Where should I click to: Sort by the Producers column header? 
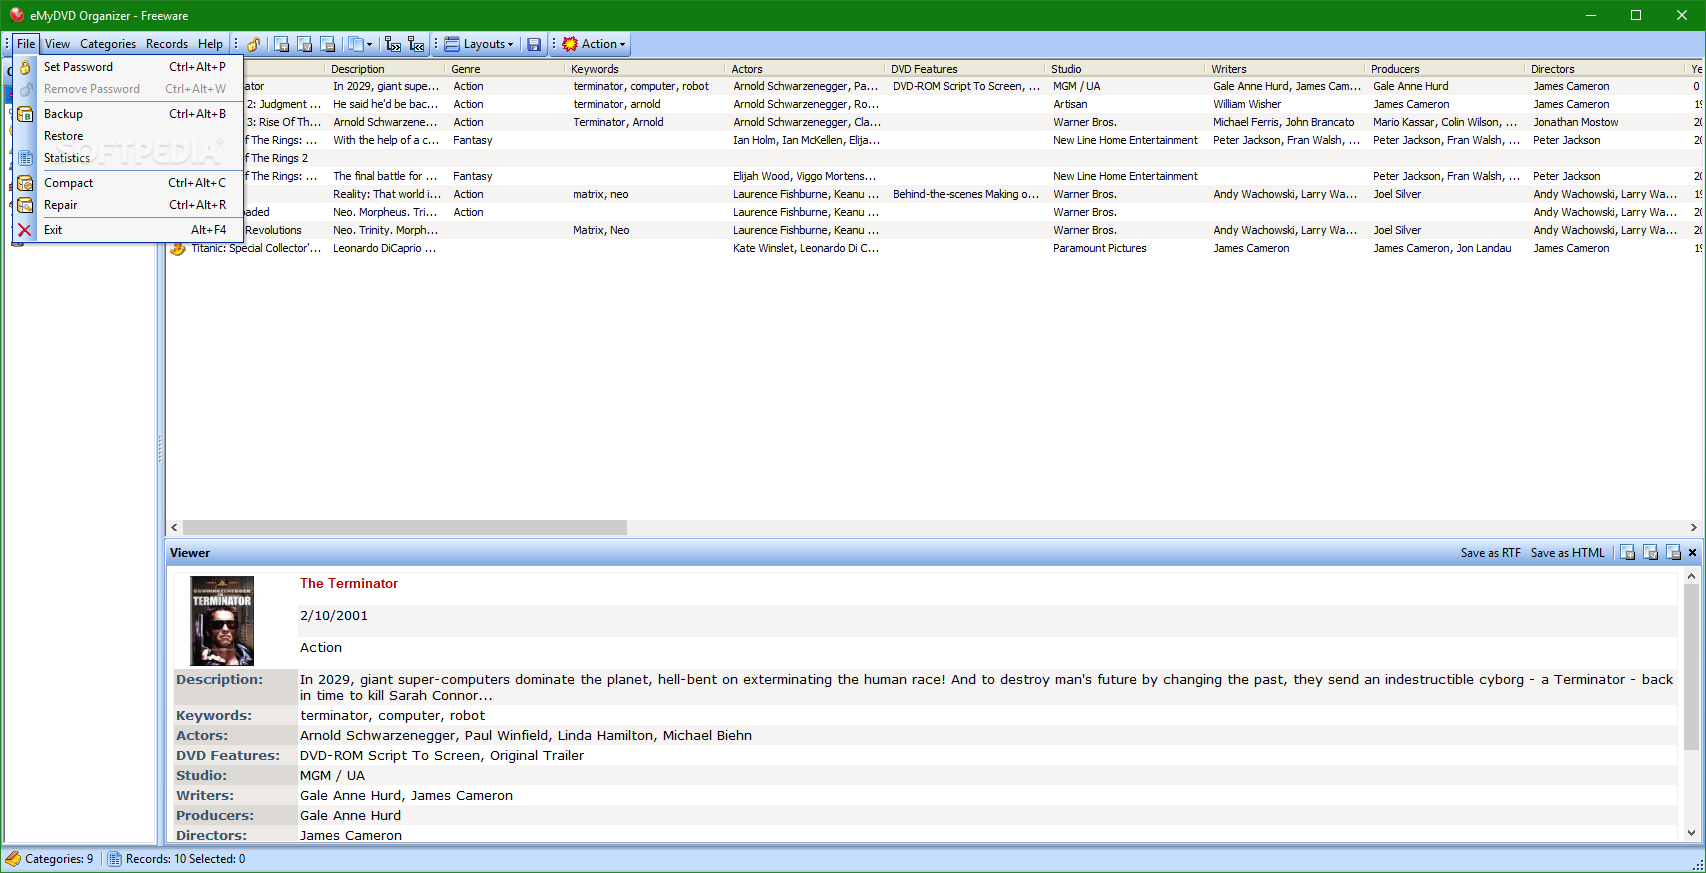(1445, 69)
